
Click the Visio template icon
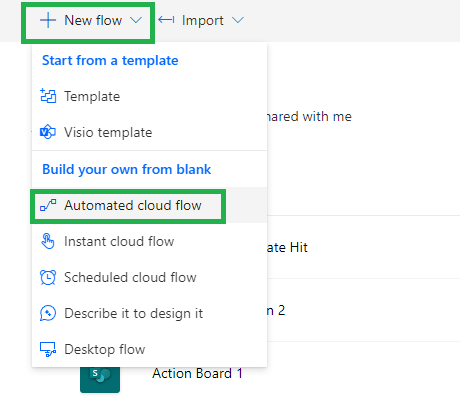[x=48, y=132]
